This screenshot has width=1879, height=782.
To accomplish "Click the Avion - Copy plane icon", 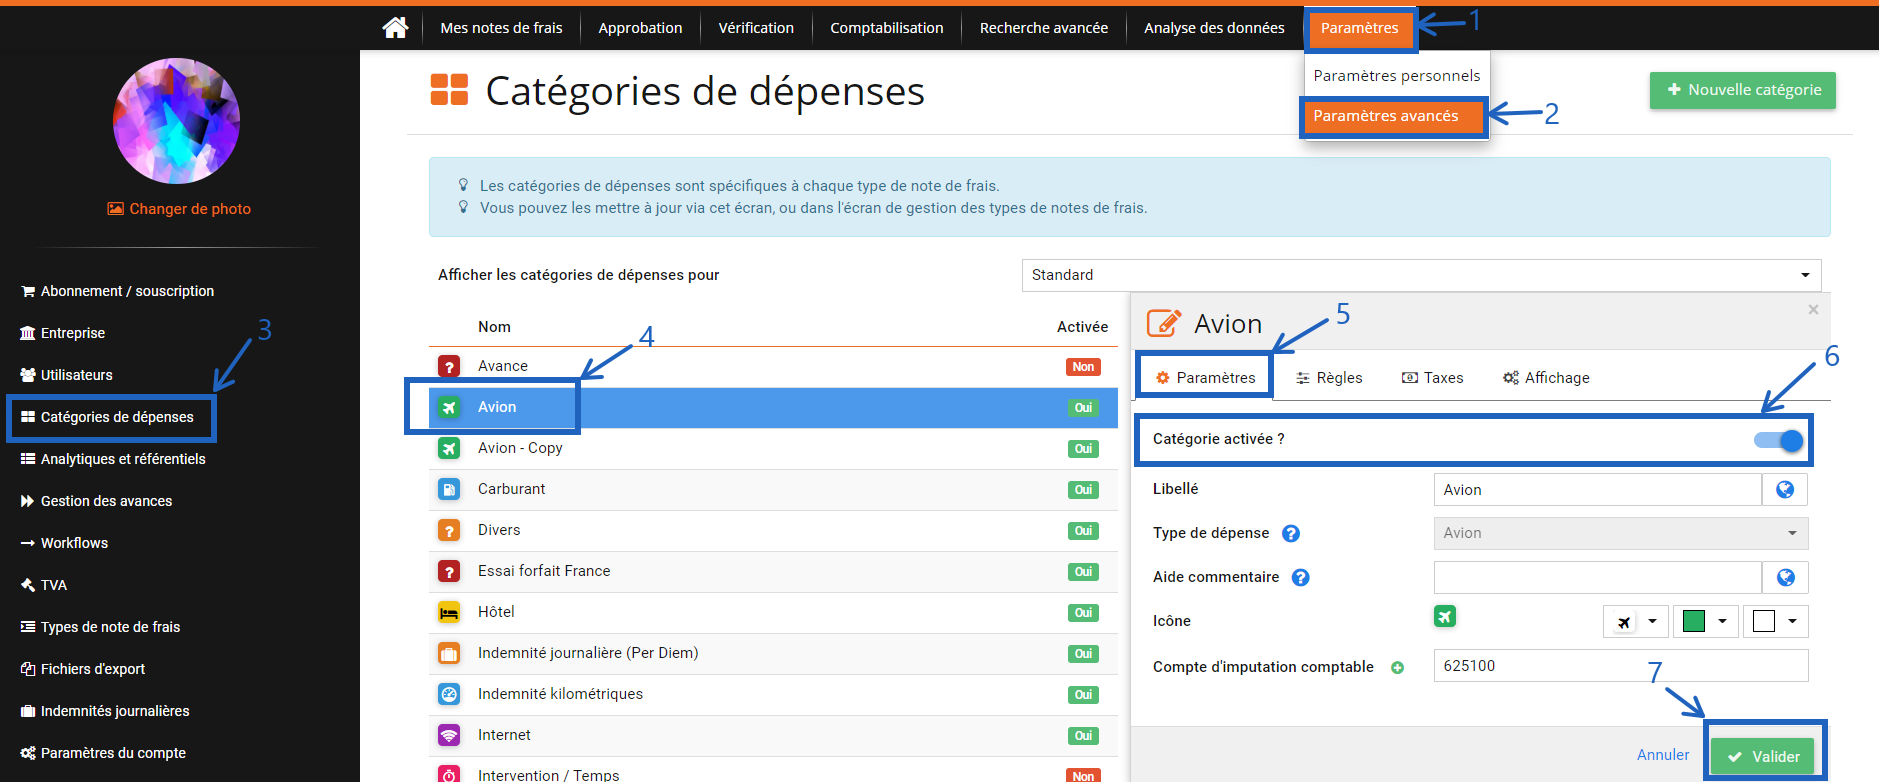I will (449, 448).
